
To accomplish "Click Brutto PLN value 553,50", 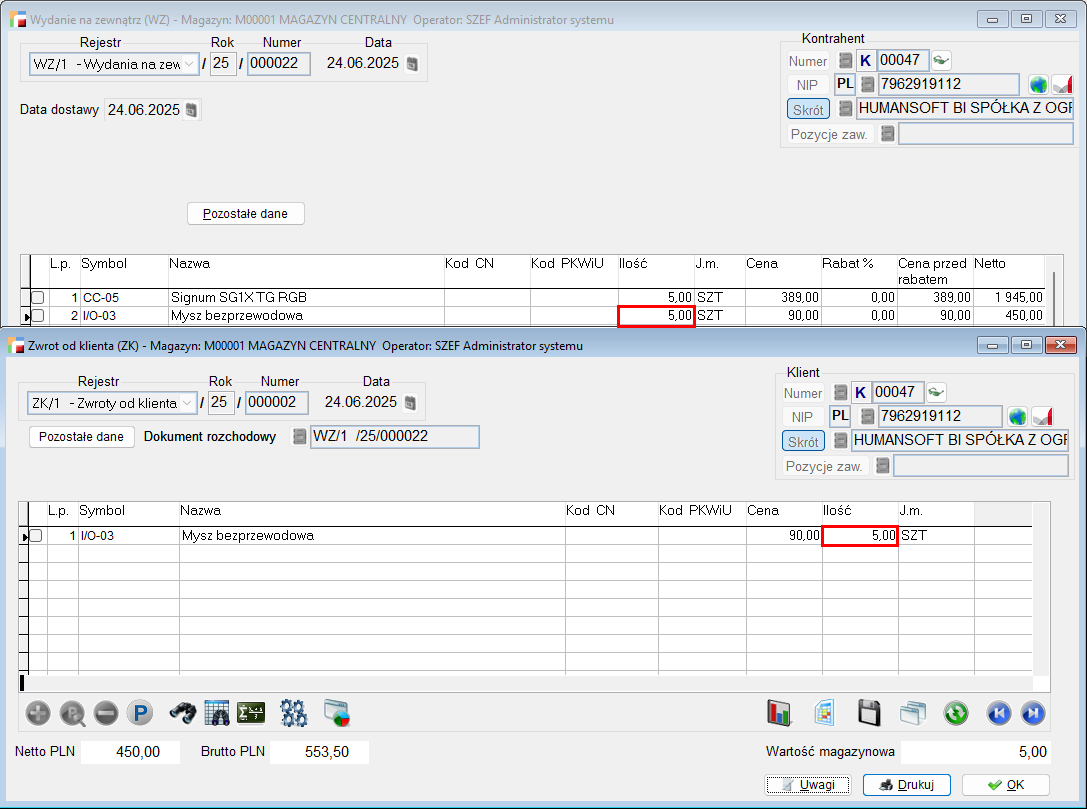I will click(x=320, y=752).
